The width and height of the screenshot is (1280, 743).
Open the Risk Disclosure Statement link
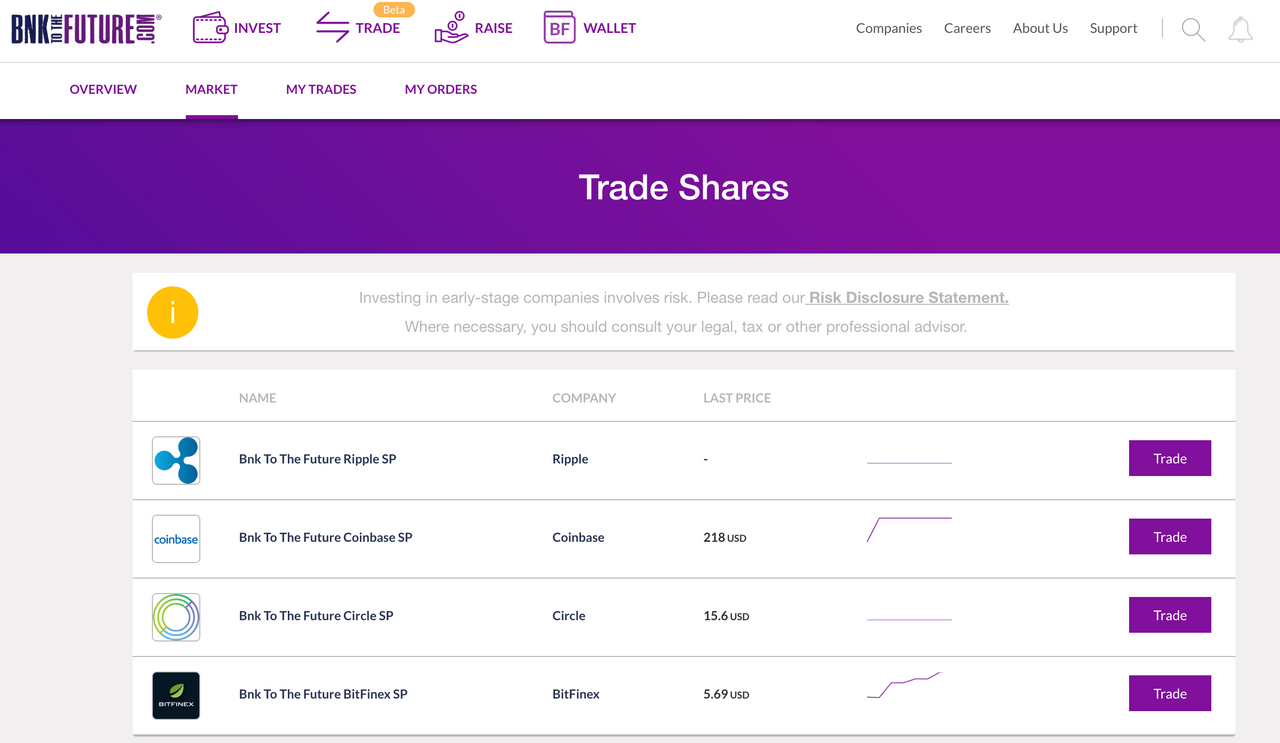[x=908, y=298]
